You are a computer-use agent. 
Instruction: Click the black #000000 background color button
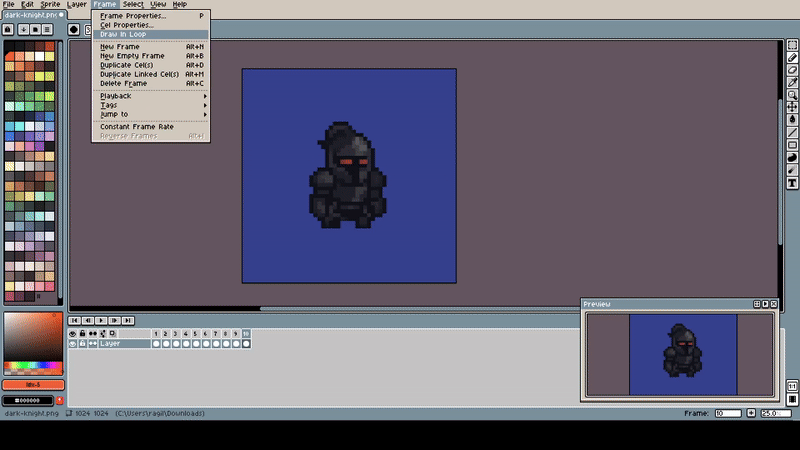pyautogui.click(x=28, y=401)
